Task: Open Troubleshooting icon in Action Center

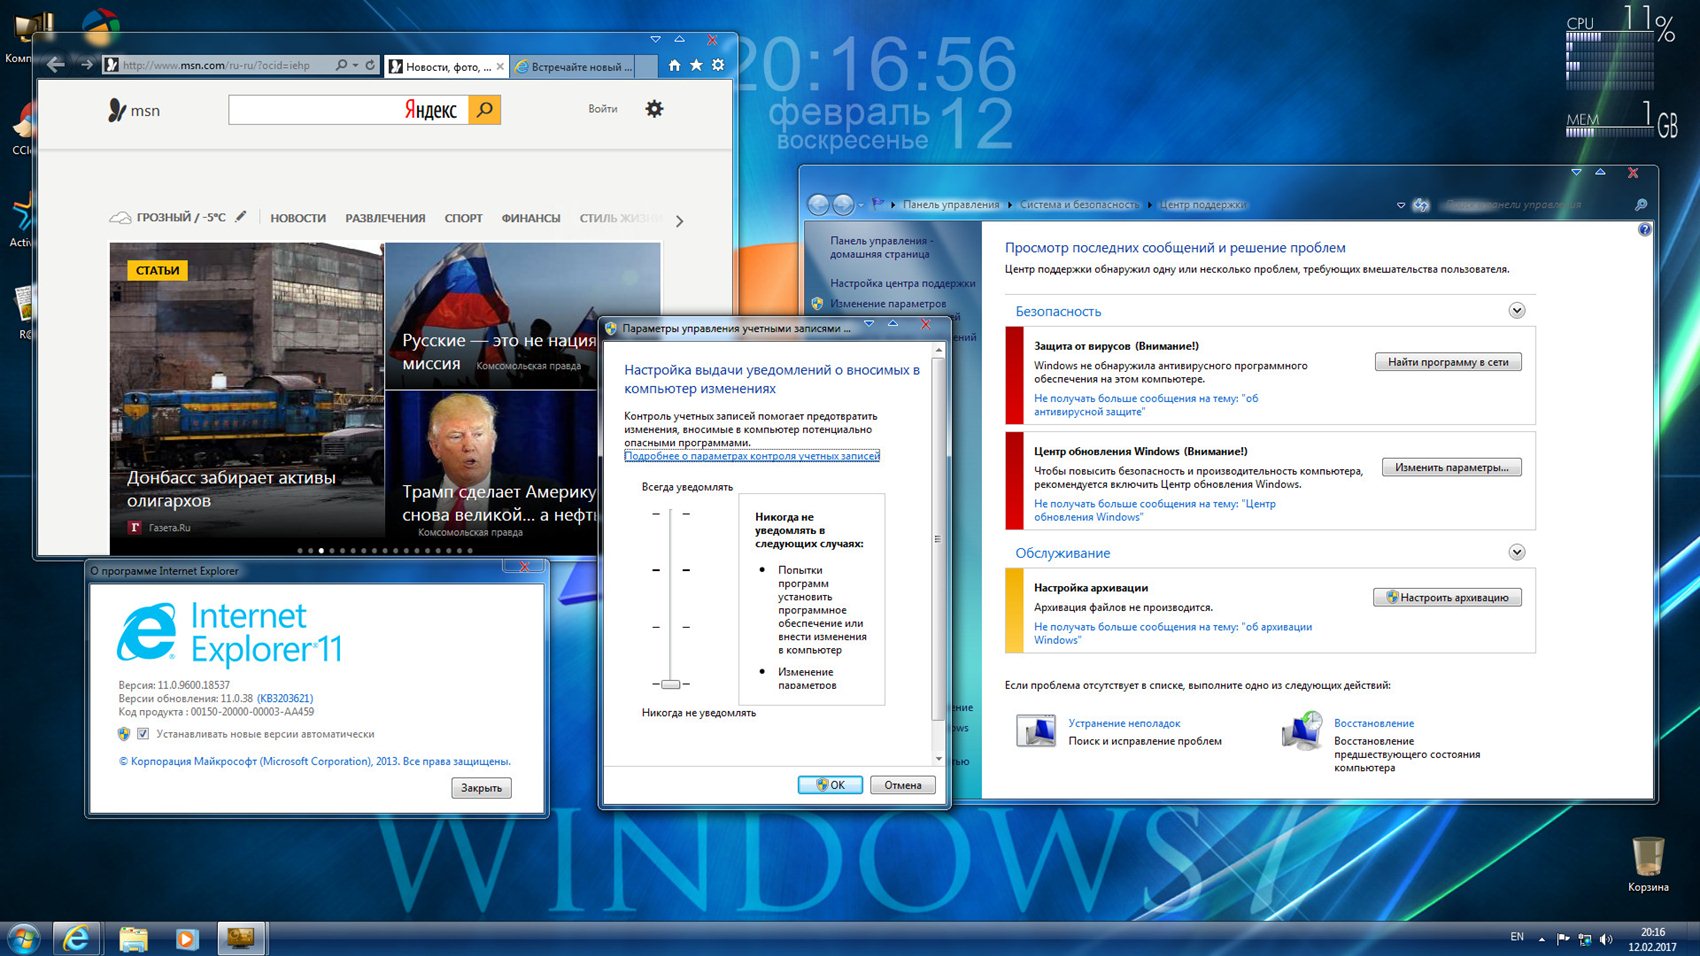Action: point(1036,731)
